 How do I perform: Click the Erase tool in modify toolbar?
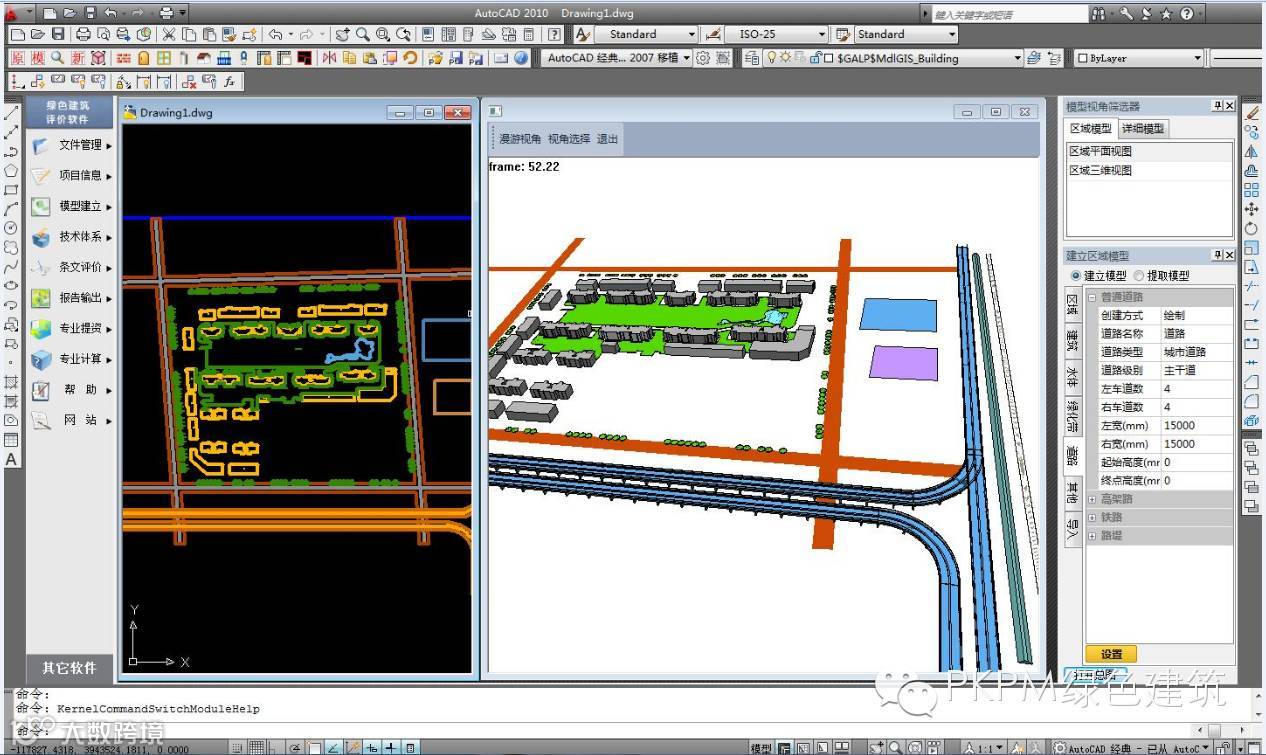click(x=1251, y=113)
